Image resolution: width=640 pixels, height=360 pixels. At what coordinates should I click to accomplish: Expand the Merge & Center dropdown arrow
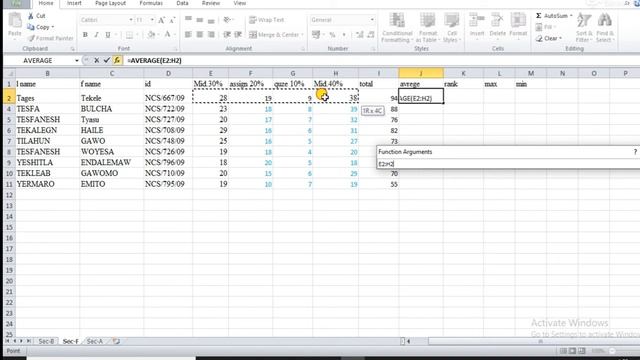(x=302, y=35)
